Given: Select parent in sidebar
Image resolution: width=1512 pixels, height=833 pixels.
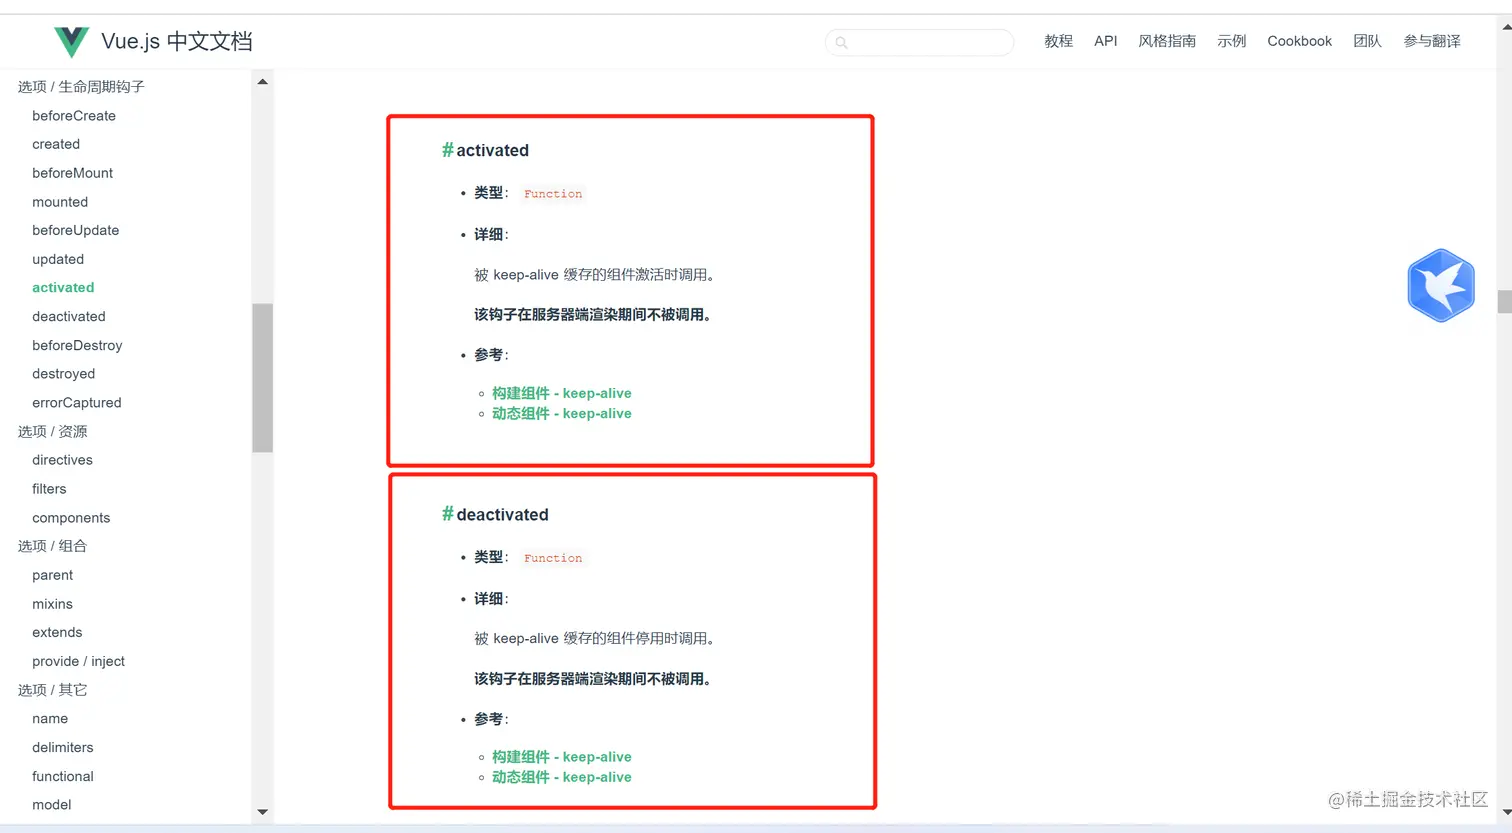Looking at the screenshot, I should tap(52, 575).
